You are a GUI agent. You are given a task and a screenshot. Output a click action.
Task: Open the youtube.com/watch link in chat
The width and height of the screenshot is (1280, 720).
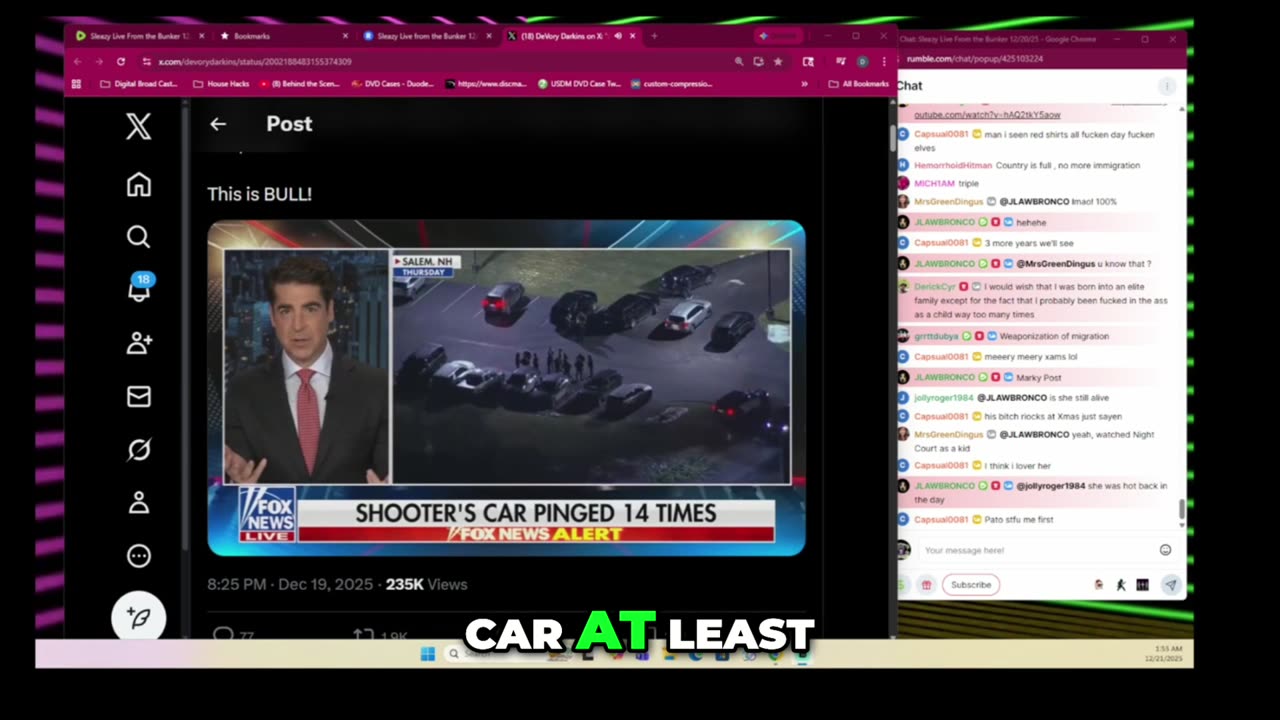[987, 115]
